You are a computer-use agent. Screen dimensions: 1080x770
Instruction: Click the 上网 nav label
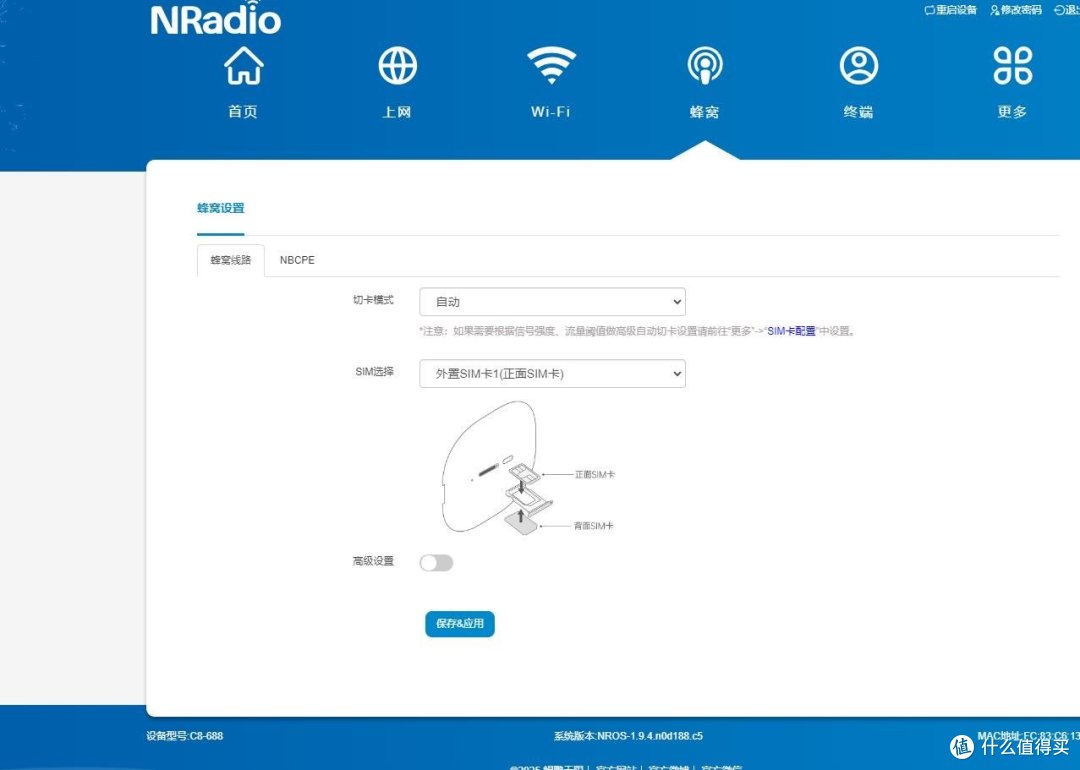click(397, 112)
